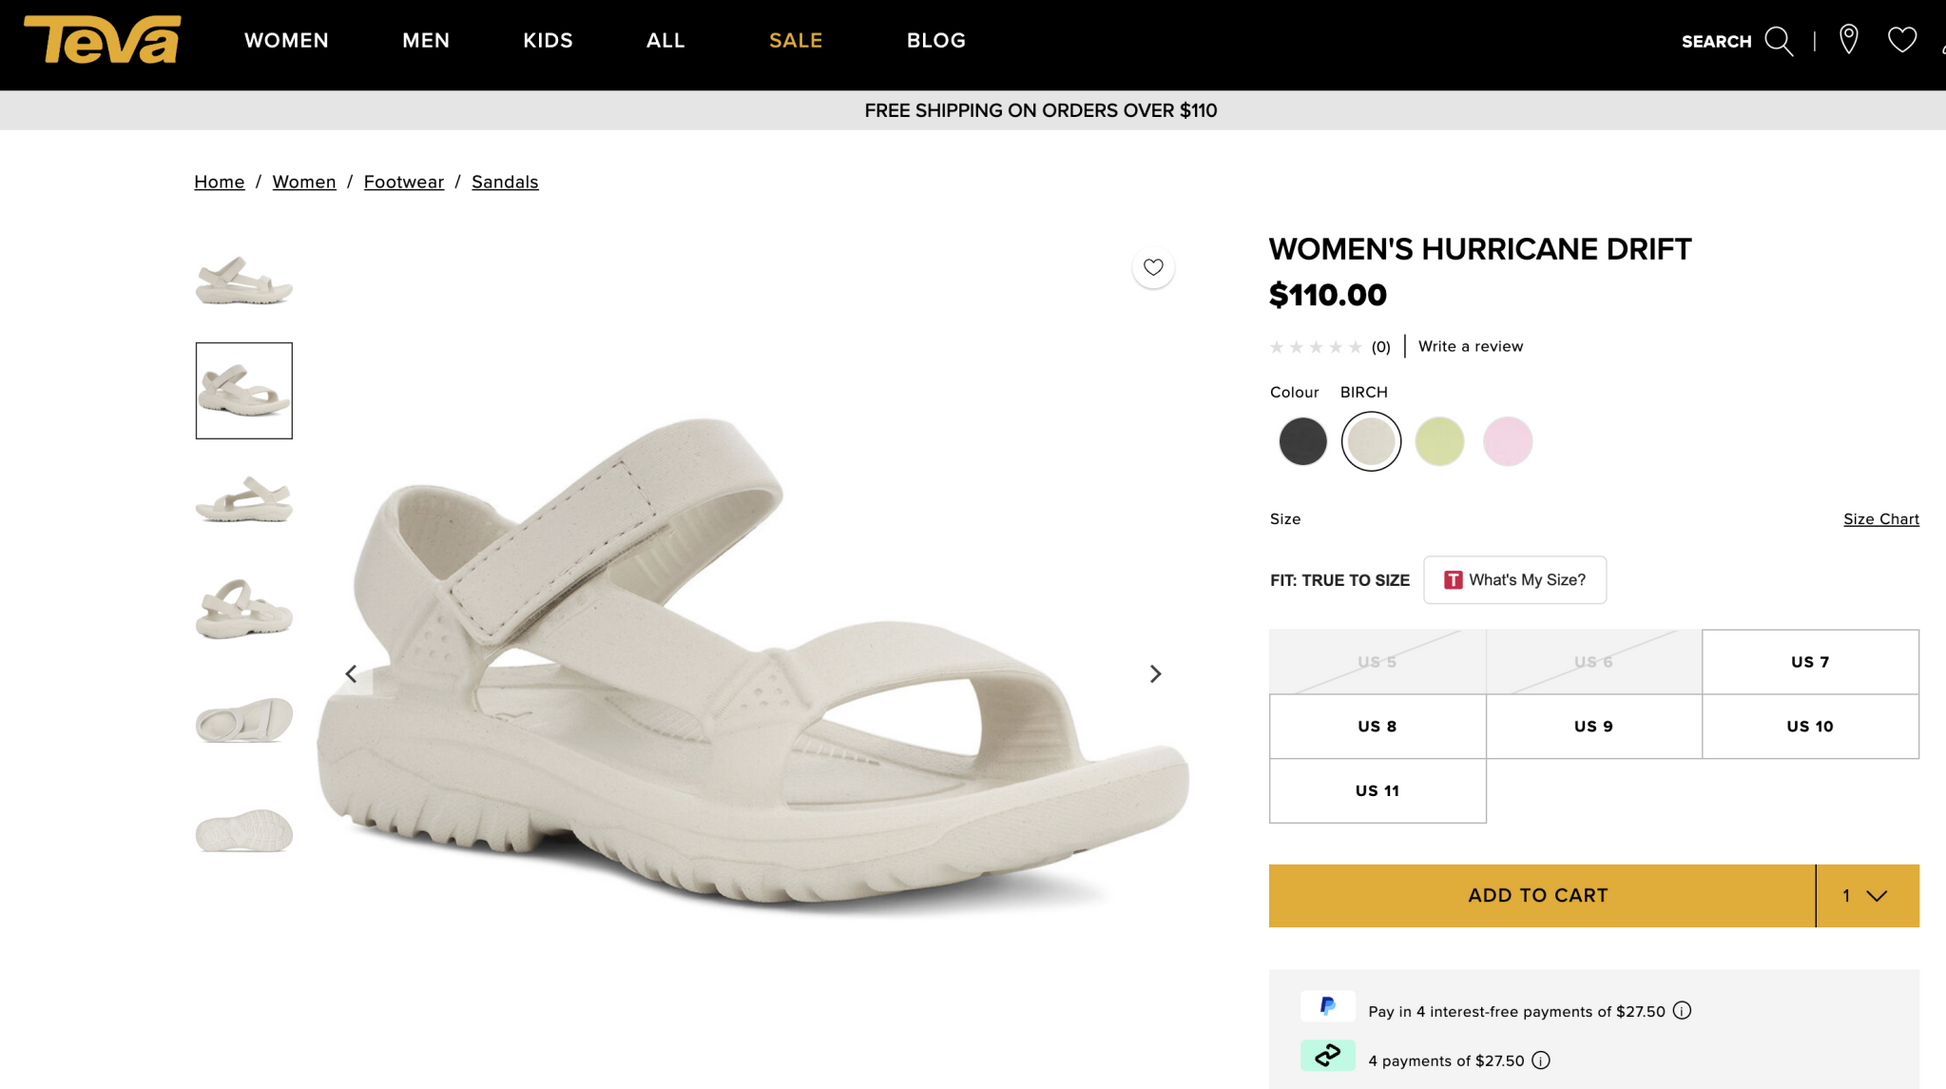Open the MEN menu
This screenshot has width=1946, height=1089.
tap(426, 41)
